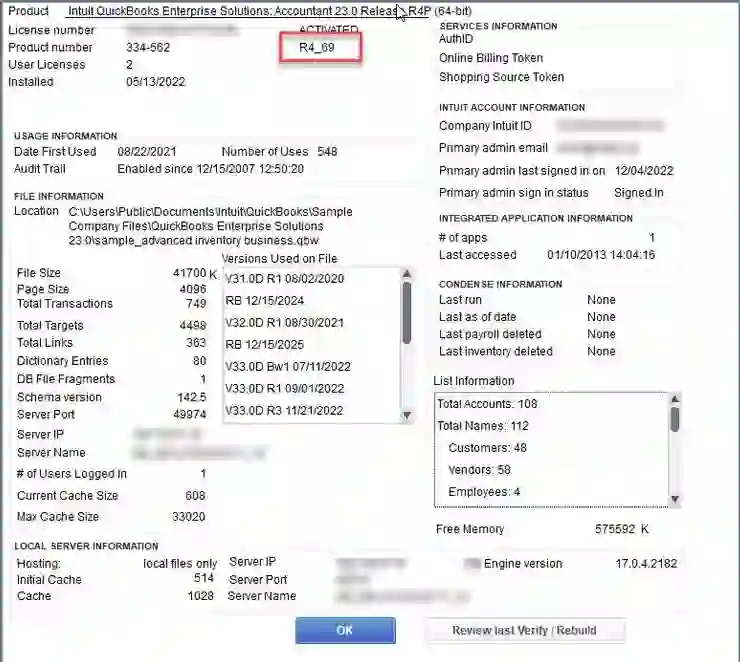Click Customers: 48 list entry
Viewport: 740px width, 662px height.
click(488, 448)
